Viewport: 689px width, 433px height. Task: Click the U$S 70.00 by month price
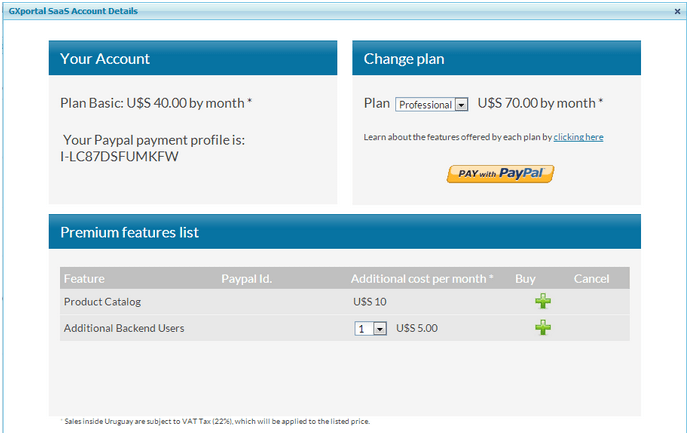point(540,103)
